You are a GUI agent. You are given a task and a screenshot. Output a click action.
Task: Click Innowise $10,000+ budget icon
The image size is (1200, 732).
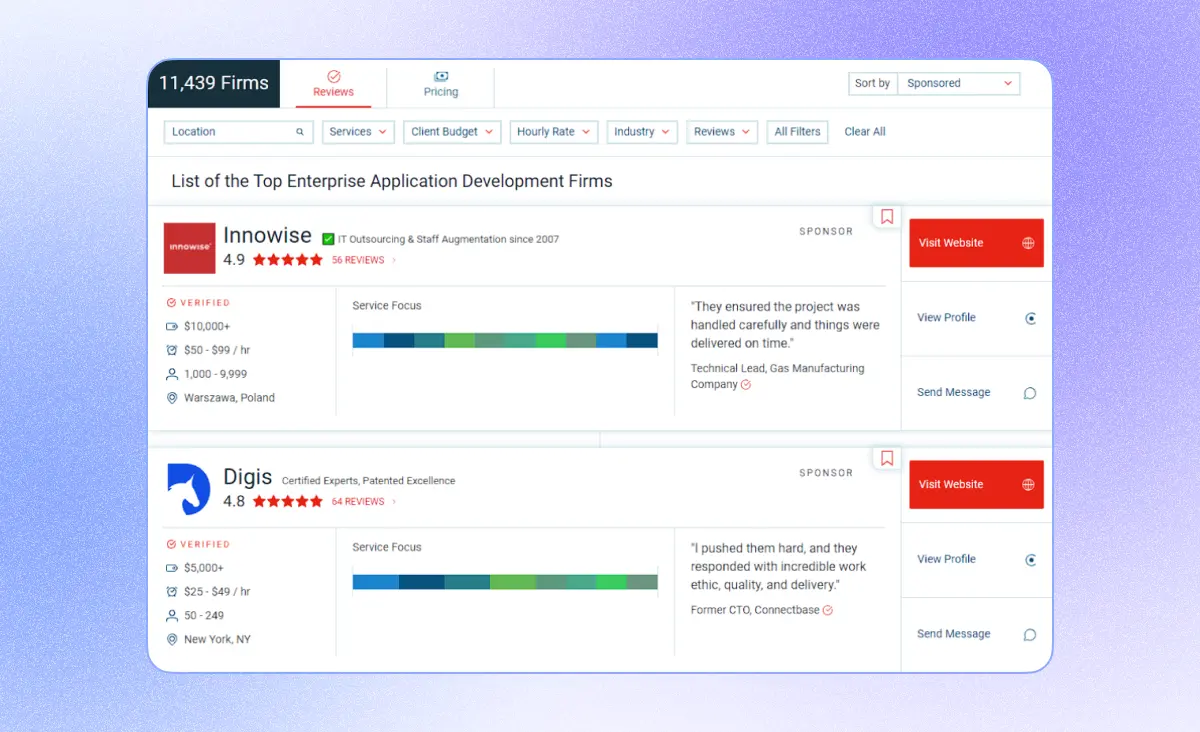(x=172, y=327)
